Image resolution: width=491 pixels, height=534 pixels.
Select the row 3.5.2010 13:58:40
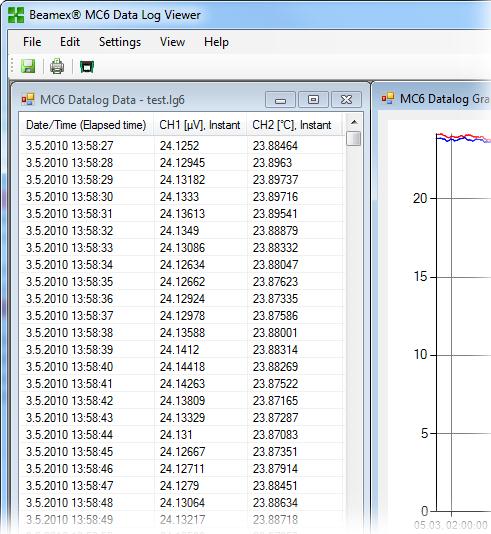tap(181, 367)
